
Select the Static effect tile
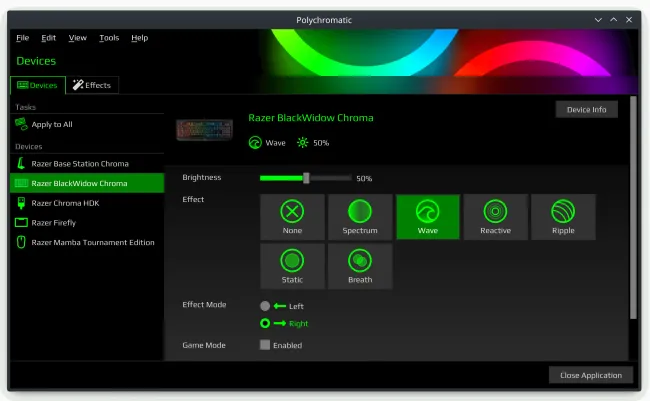pyautogui.click(x=292, y=266)
